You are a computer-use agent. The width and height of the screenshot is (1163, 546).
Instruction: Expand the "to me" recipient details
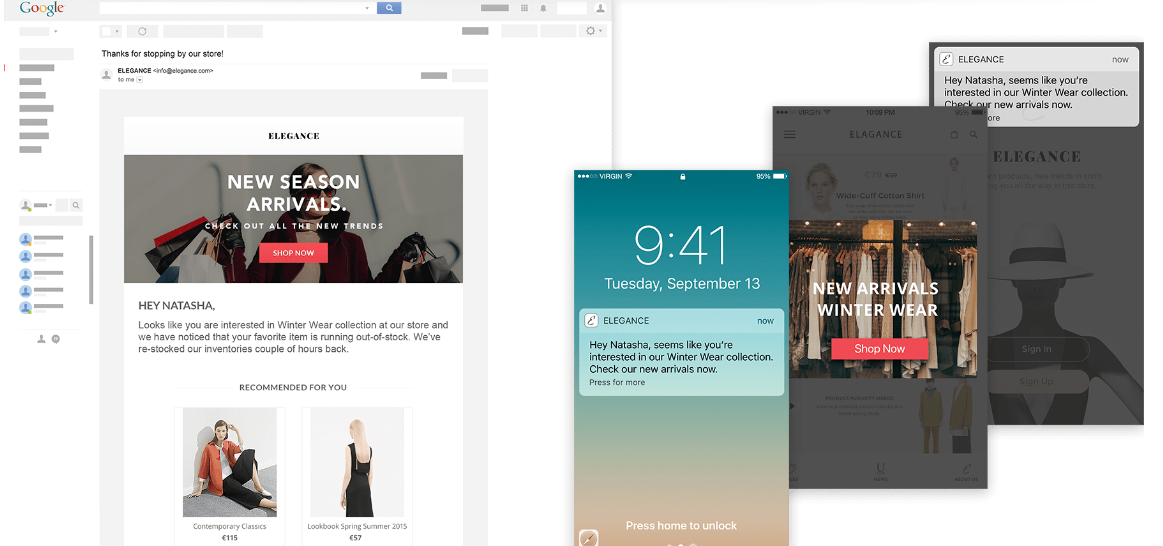point(139,79)
